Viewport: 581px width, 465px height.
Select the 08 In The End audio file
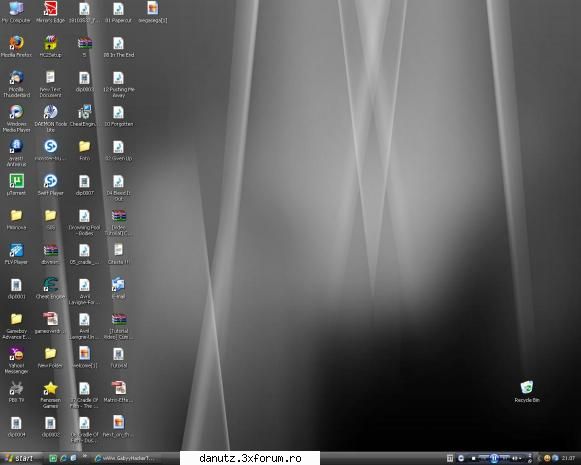click(x=118, y=46)
